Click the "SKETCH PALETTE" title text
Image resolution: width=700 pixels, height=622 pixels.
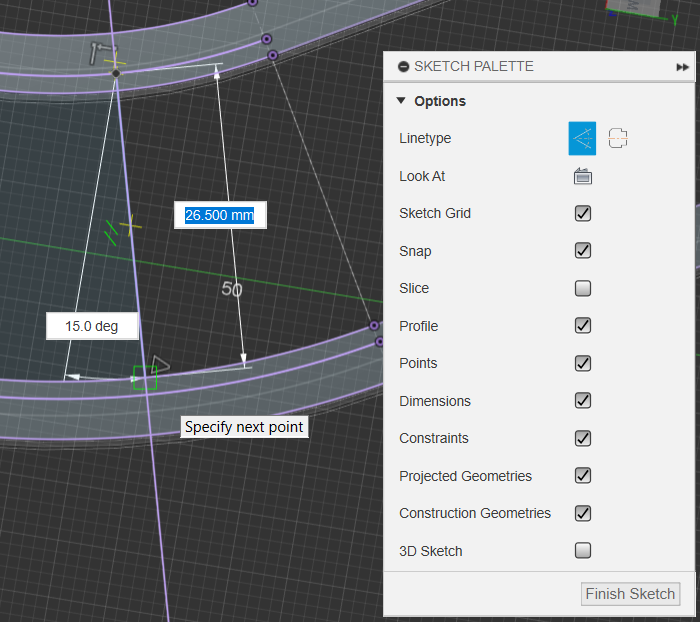pyautogui.click(x=474, y=67)
